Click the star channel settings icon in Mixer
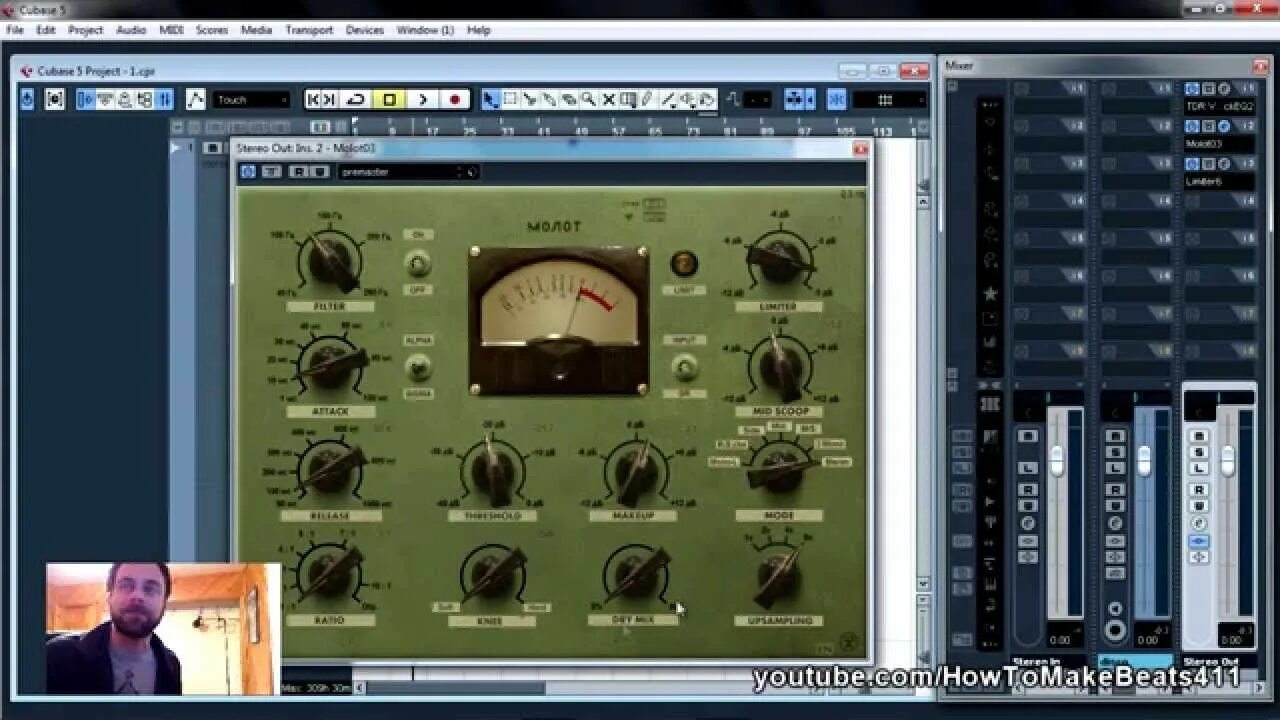Viewport: 1280px width, 720px height. (990, 294)
